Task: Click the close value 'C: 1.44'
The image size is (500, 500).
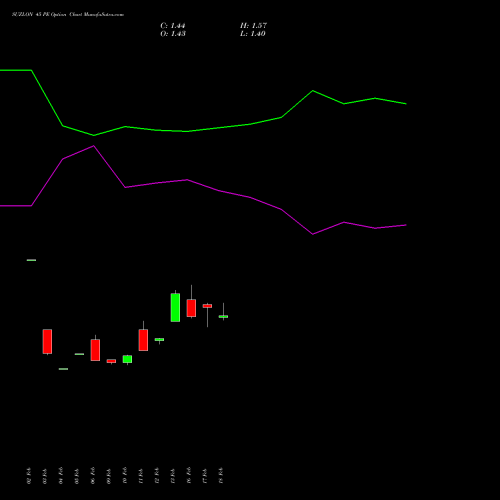Action: tap(173, 26)
